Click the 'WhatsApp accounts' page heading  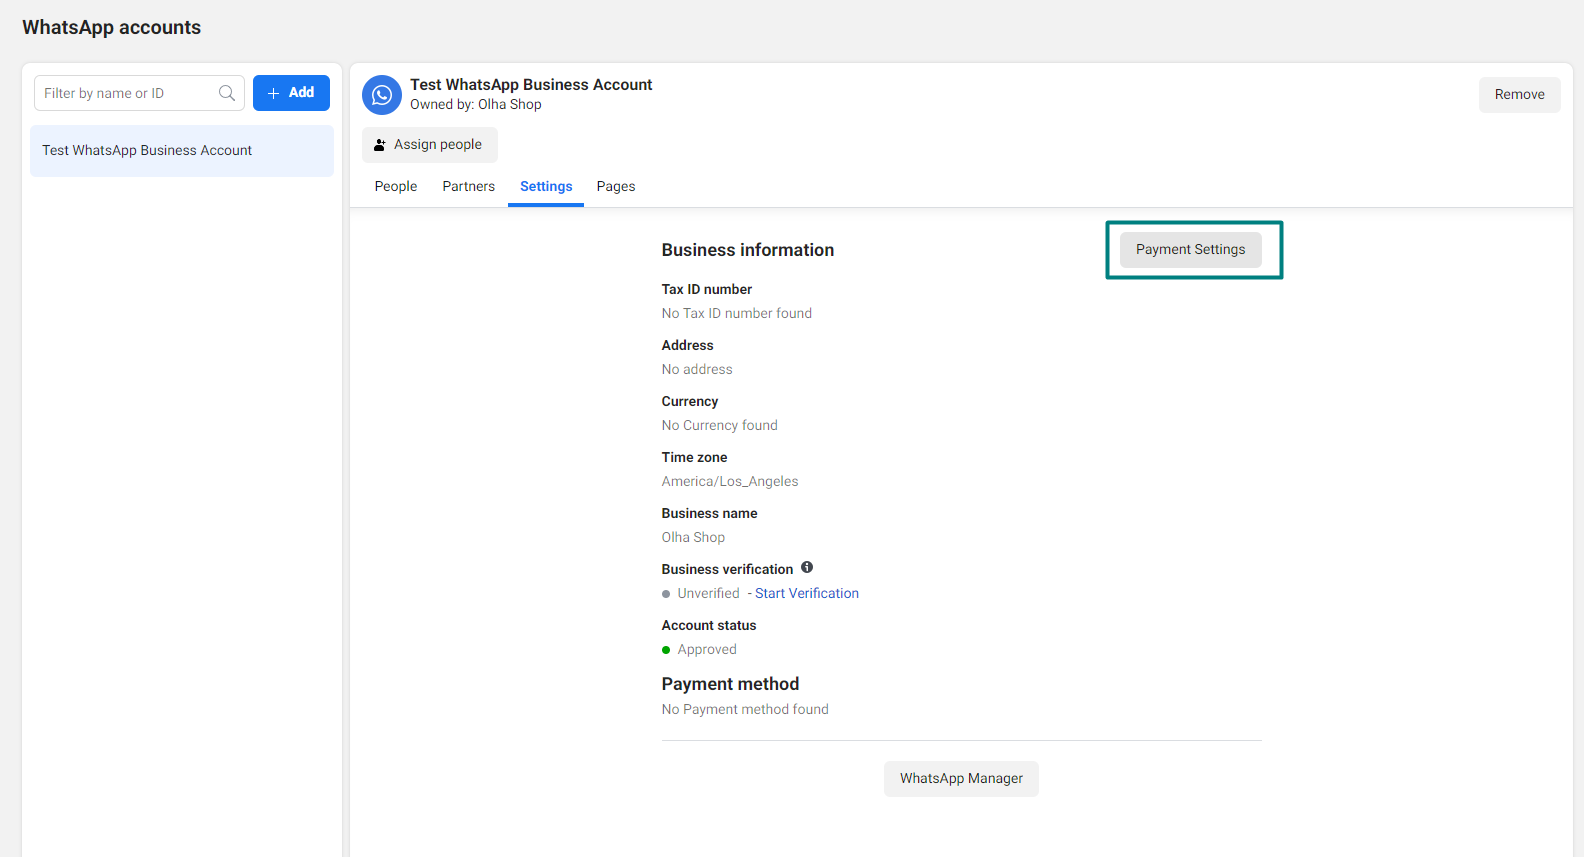tap(112, 28)
